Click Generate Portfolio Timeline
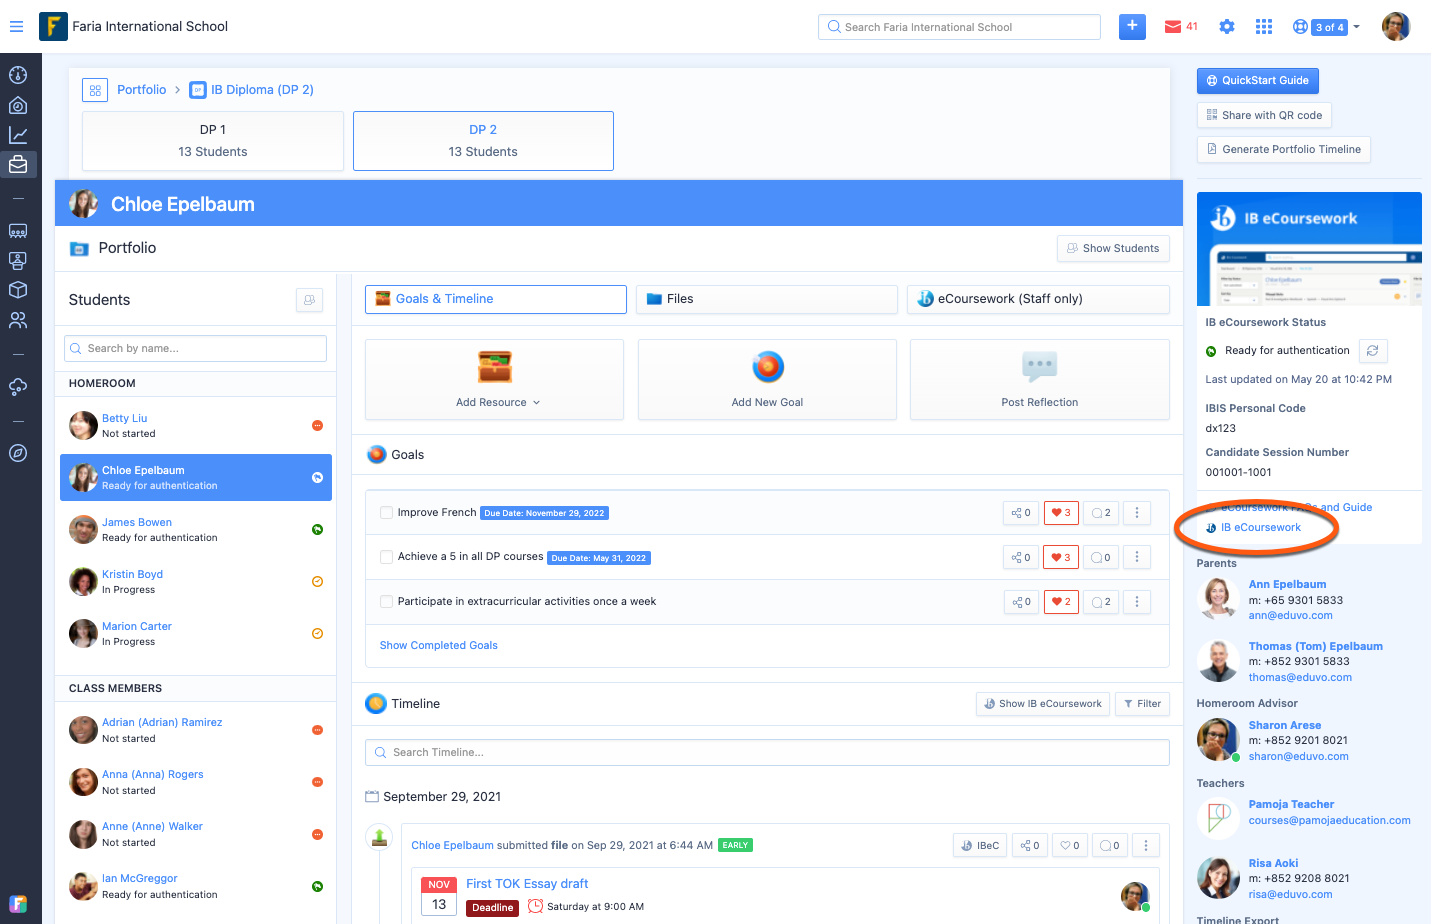This screenshot has height=924, width=1431. pyautogui.click(x=1283, y=150)
